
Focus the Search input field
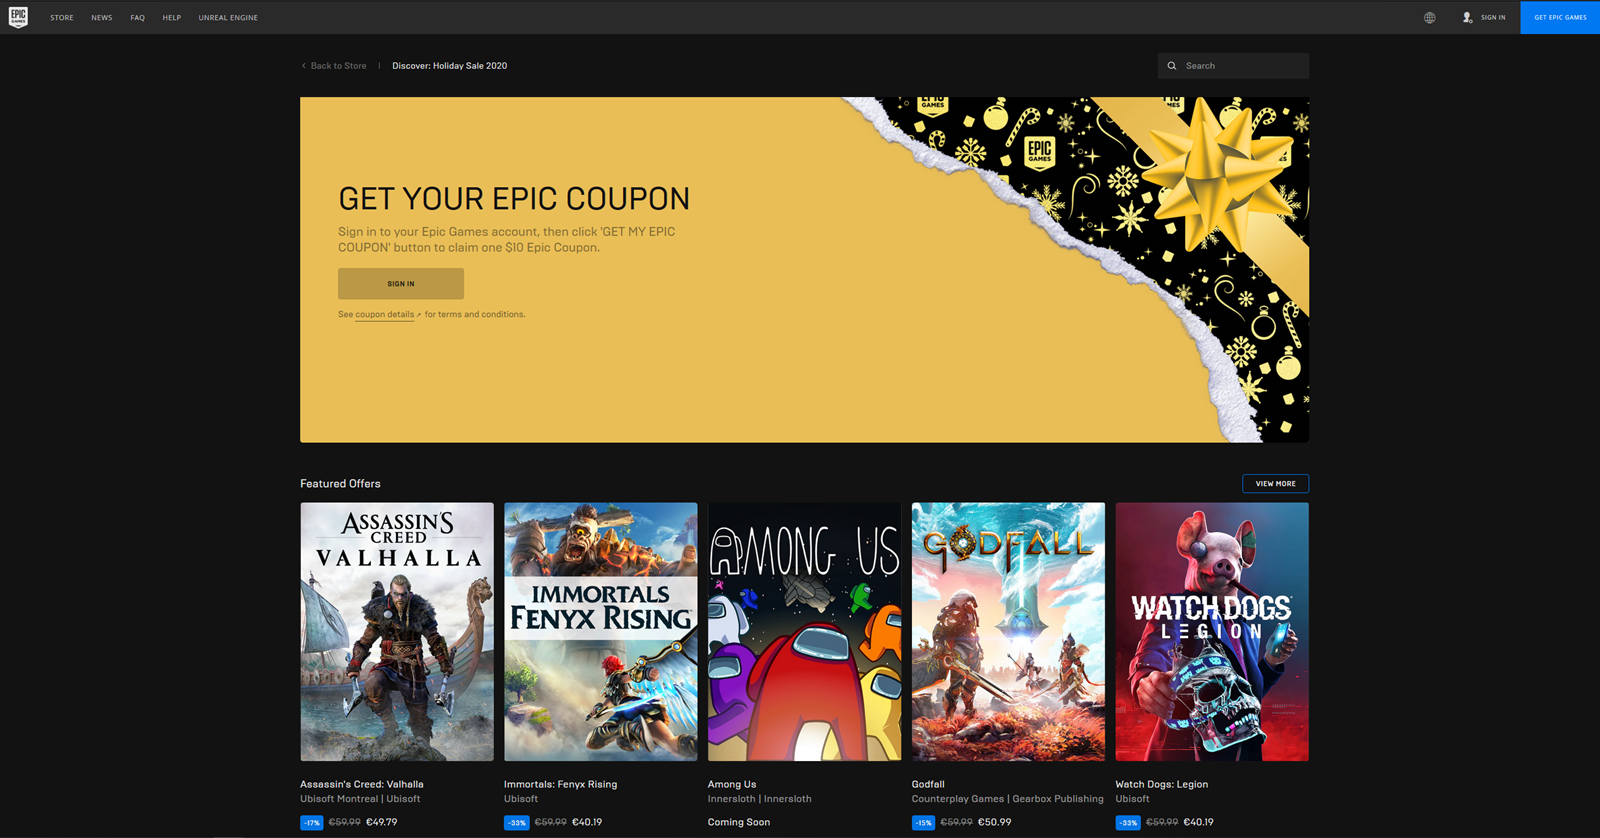tap(1234, 66)
